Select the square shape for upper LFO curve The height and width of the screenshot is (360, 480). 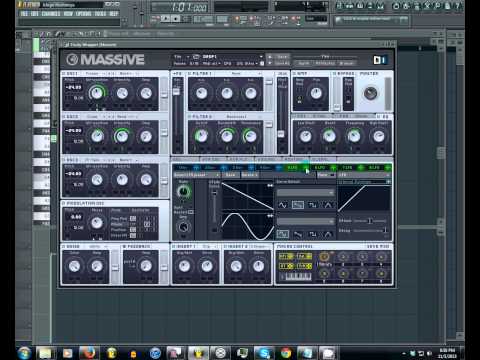point(313,205)
